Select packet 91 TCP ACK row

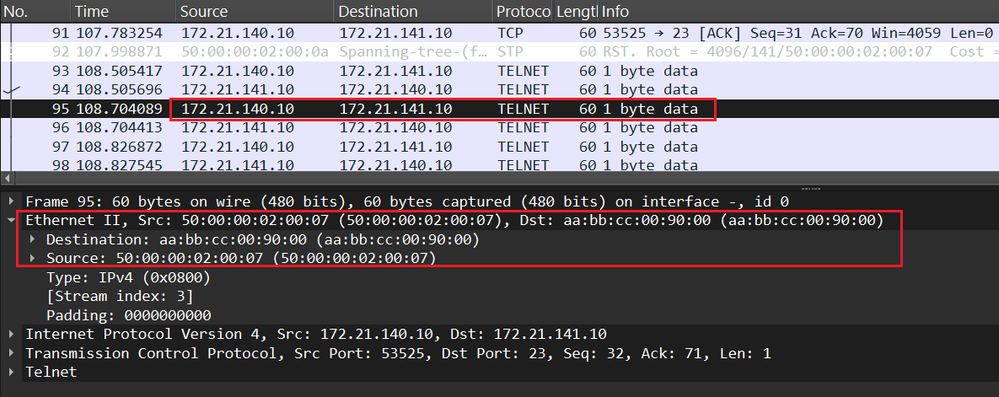click(500, 33)
